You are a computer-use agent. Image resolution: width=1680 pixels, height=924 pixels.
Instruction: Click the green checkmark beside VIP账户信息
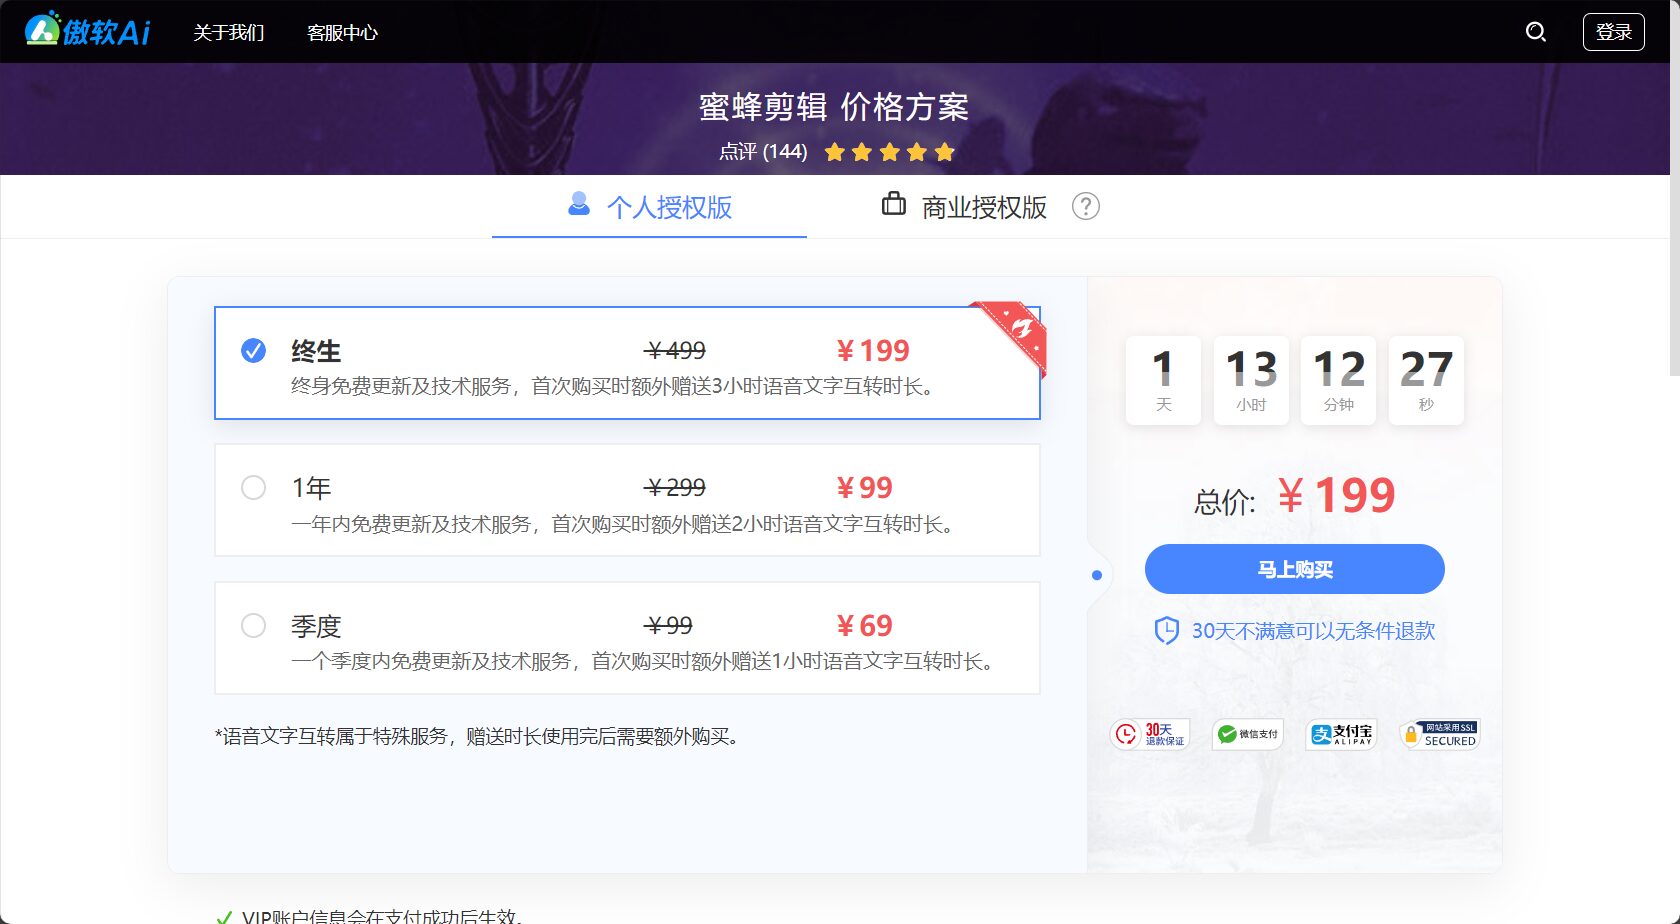[x=224, y=917]
